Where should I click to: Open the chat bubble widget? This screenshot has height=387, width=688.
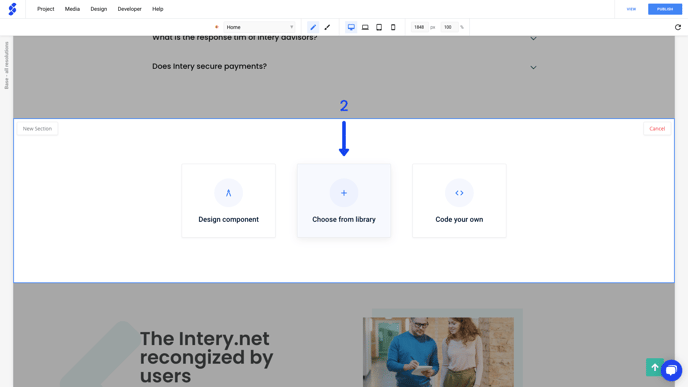point(671,370)
